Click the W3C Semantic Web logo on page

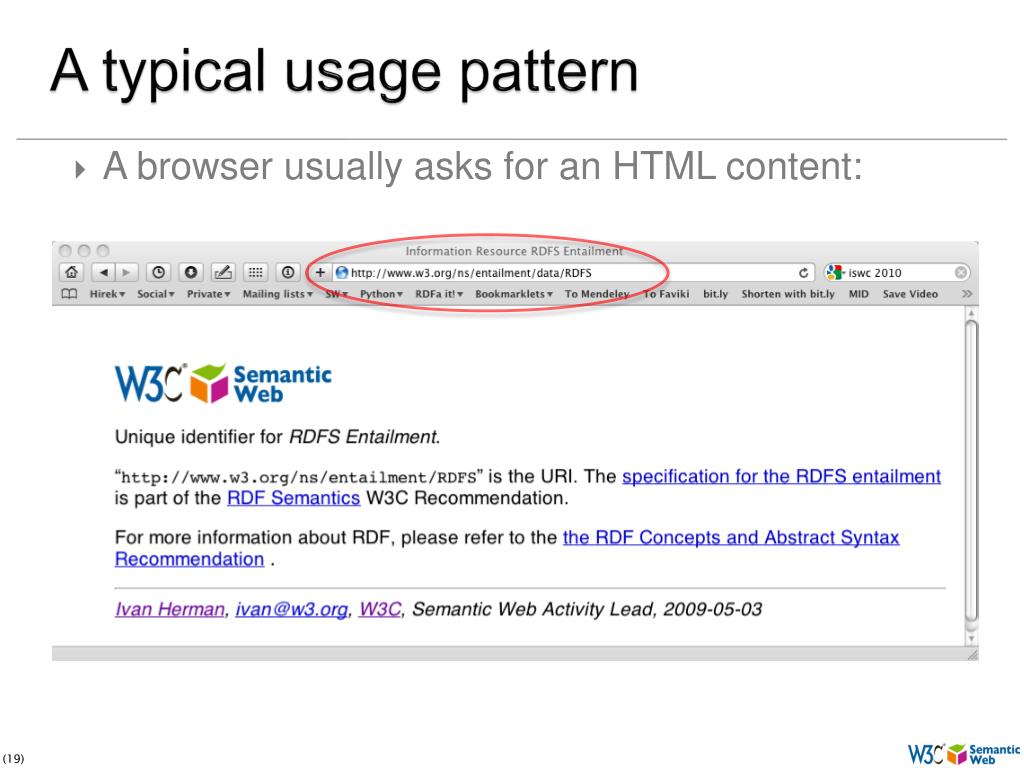coord(223,383)
